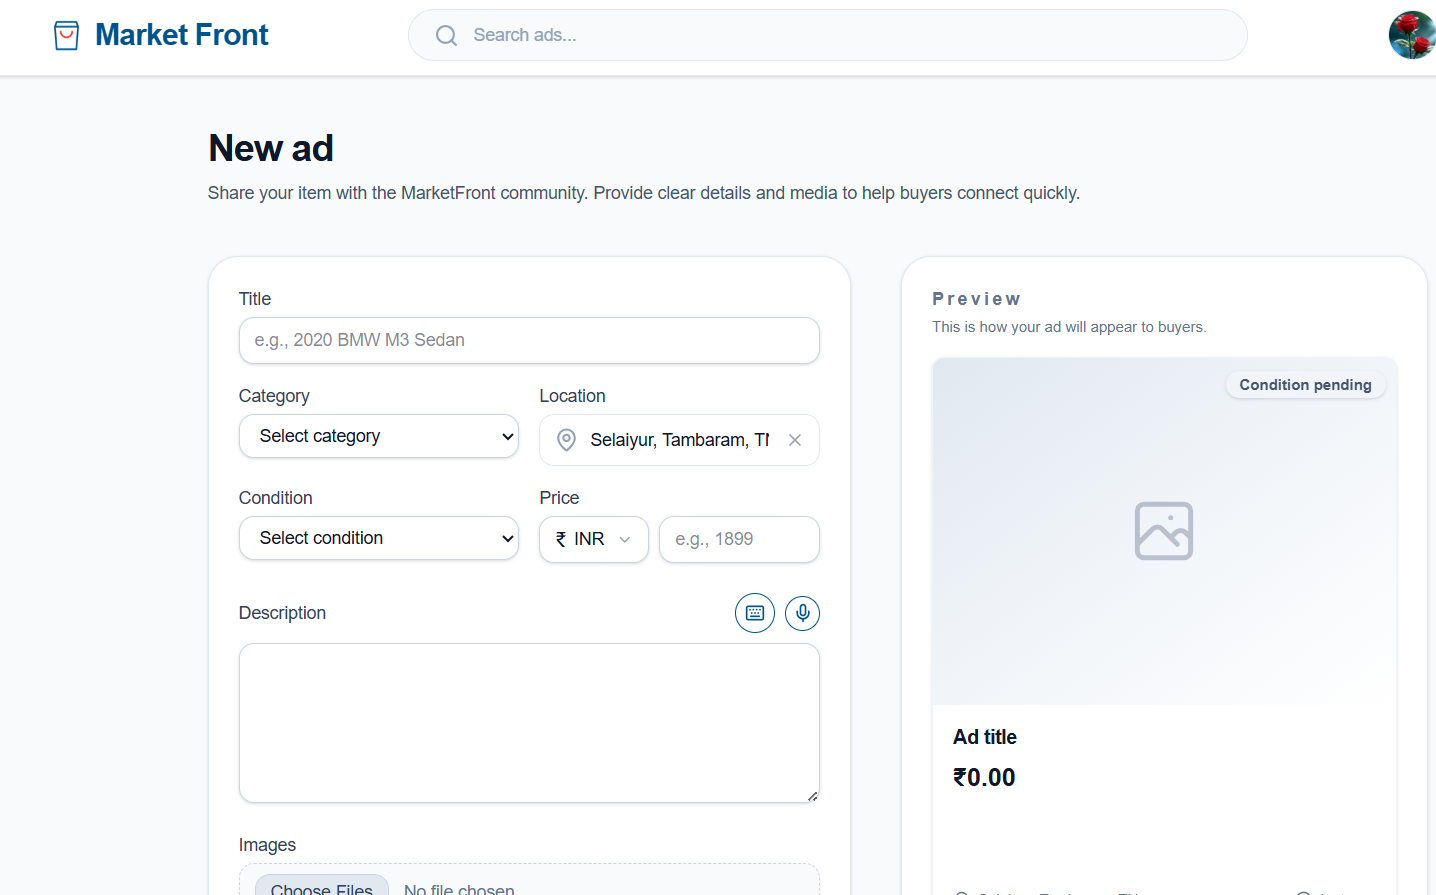Click the Title input field
Image resolution: width=1436 pixels, height=895 pixels.
click(529, 340)
